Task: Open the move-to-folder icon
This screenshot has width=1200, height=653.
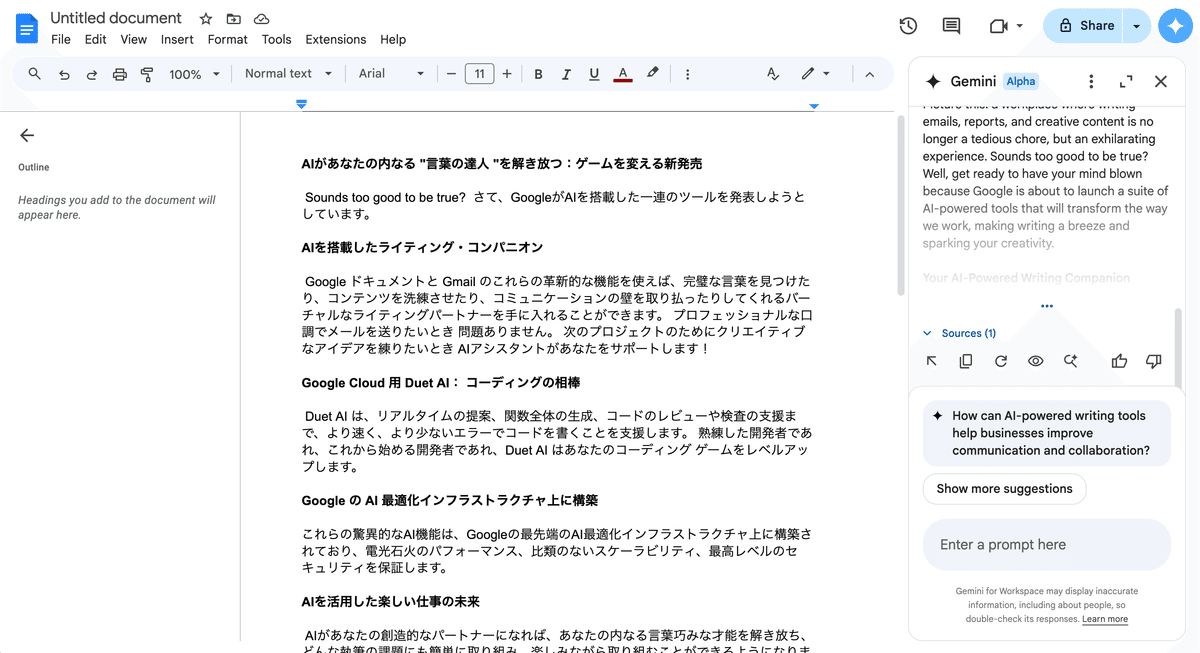Action: click(234, 19)
